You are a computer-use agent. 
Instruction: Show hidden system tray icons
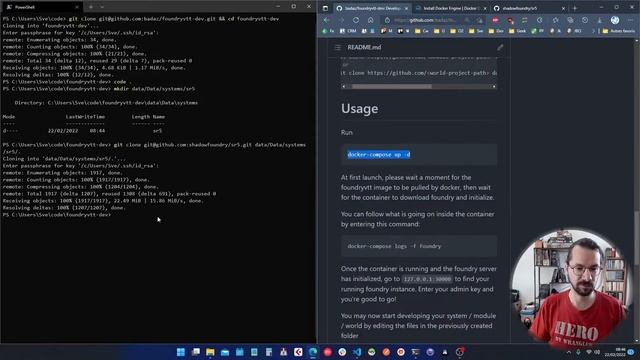(x=569, y=352)
